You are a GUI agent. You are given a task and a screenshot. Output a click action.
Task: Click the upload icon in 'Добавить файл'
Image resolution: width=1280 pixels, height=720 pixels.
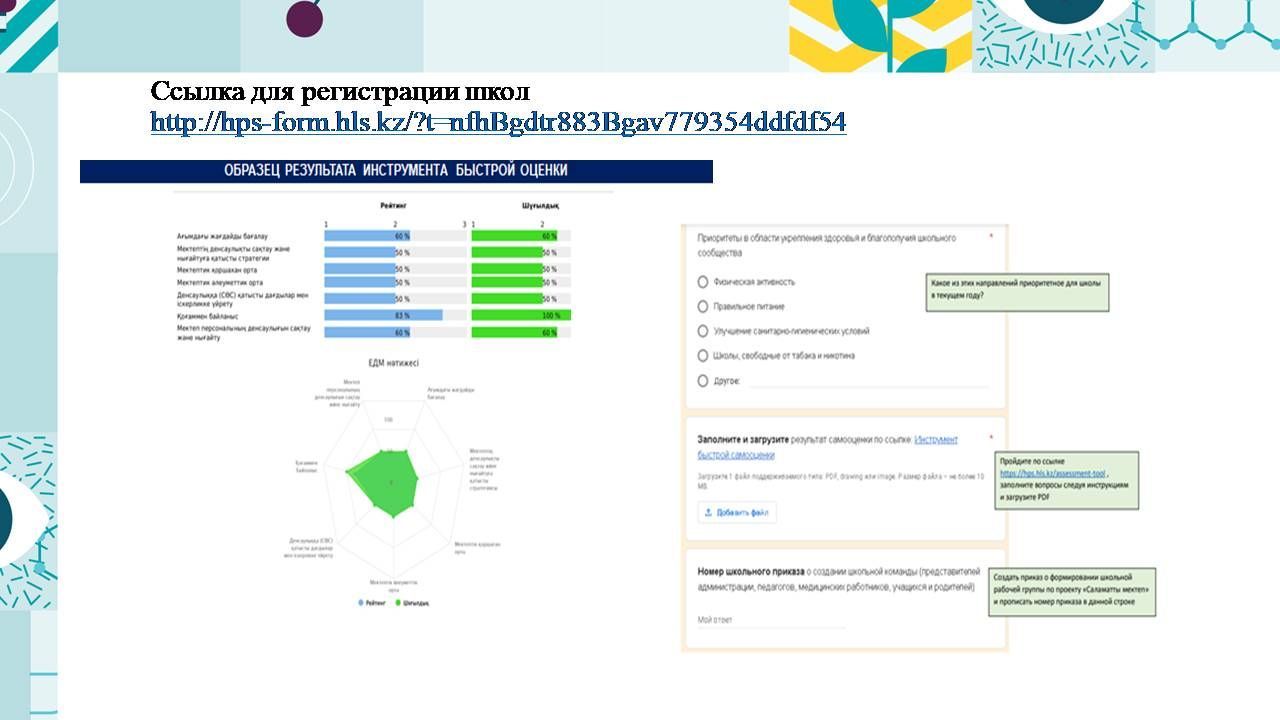click(x=709, y=512)
